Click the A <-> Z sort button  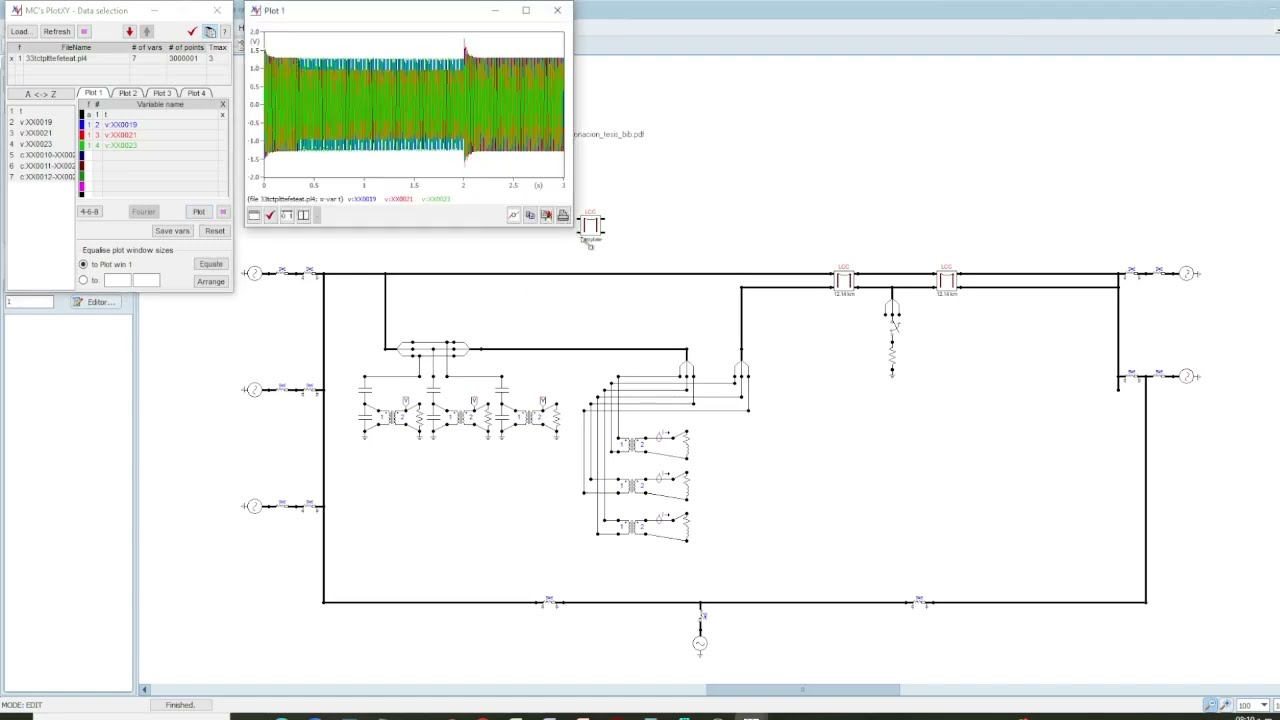(40, 94)
